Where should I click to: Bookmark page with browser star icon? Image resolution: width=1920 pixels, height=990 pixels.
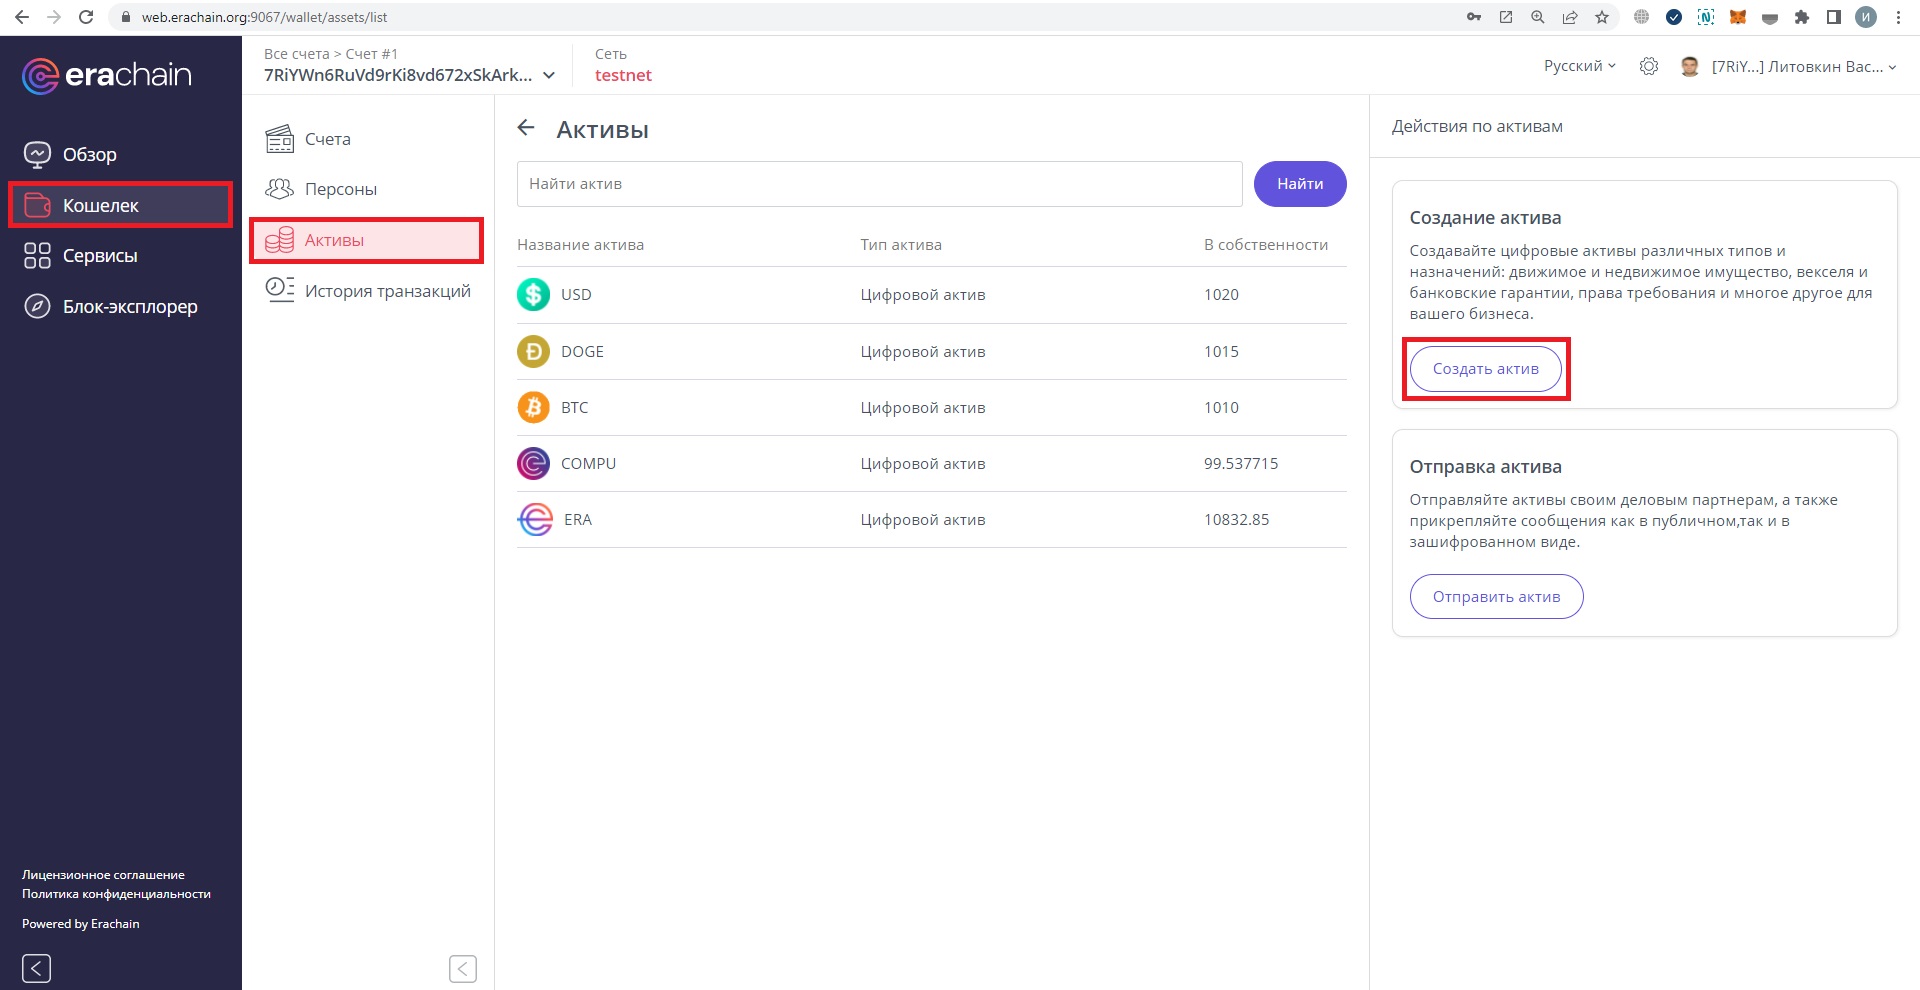[x=1602, y=17]
